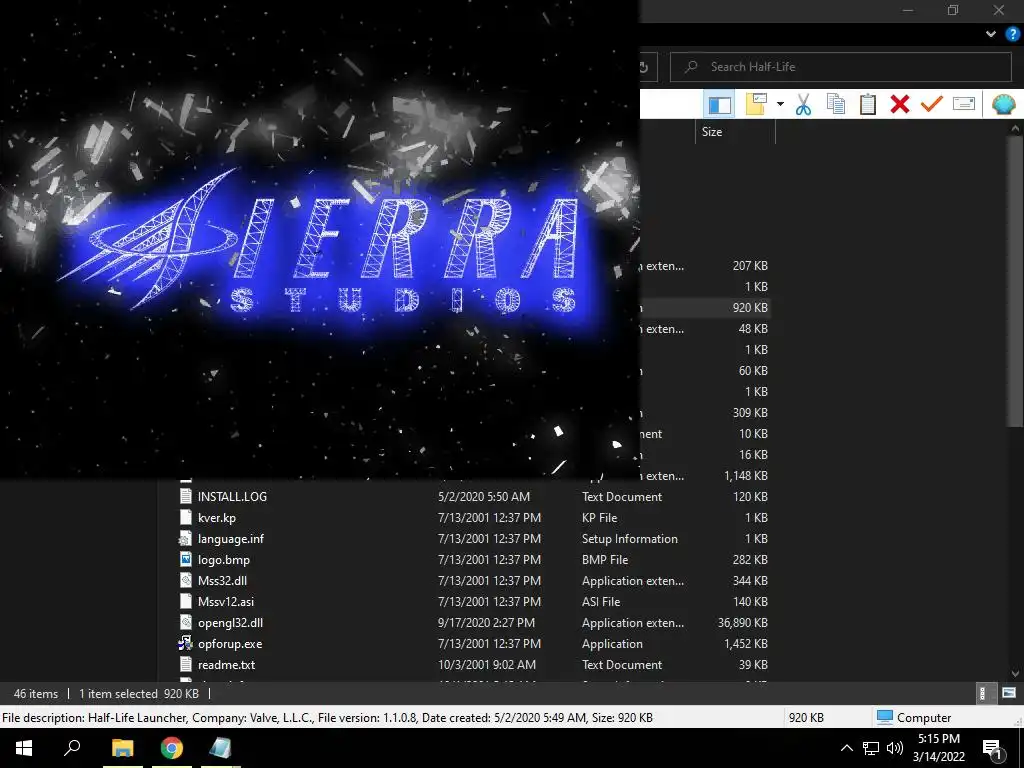Switch to the Half-Life taskbar app icon
The height and width of the screenshot is (768, 1024).
221,748
